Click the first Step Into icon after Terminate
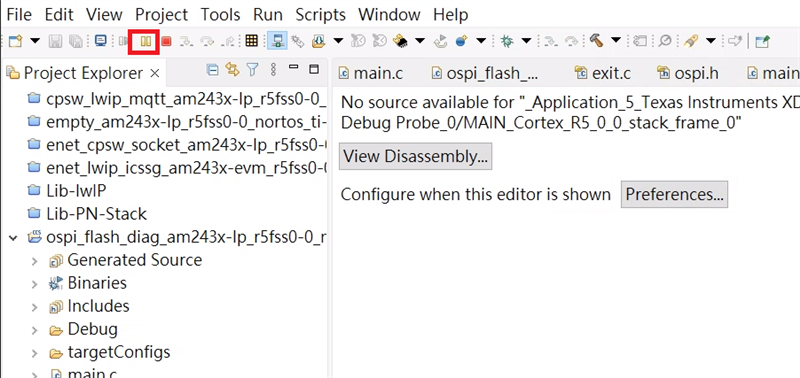800x378 pixels. (x=186, y=41)
